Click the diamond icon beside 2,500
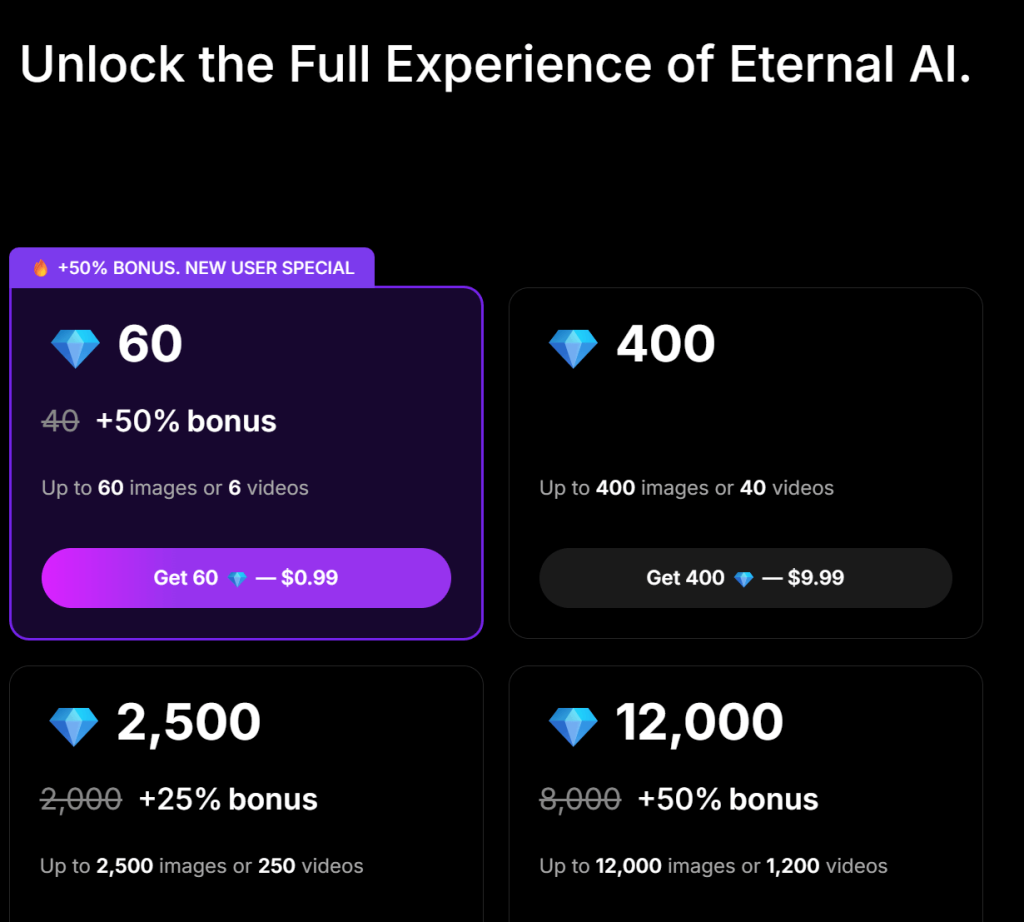Viewport: 1024px width, 922px height. (x=74, y=726)
